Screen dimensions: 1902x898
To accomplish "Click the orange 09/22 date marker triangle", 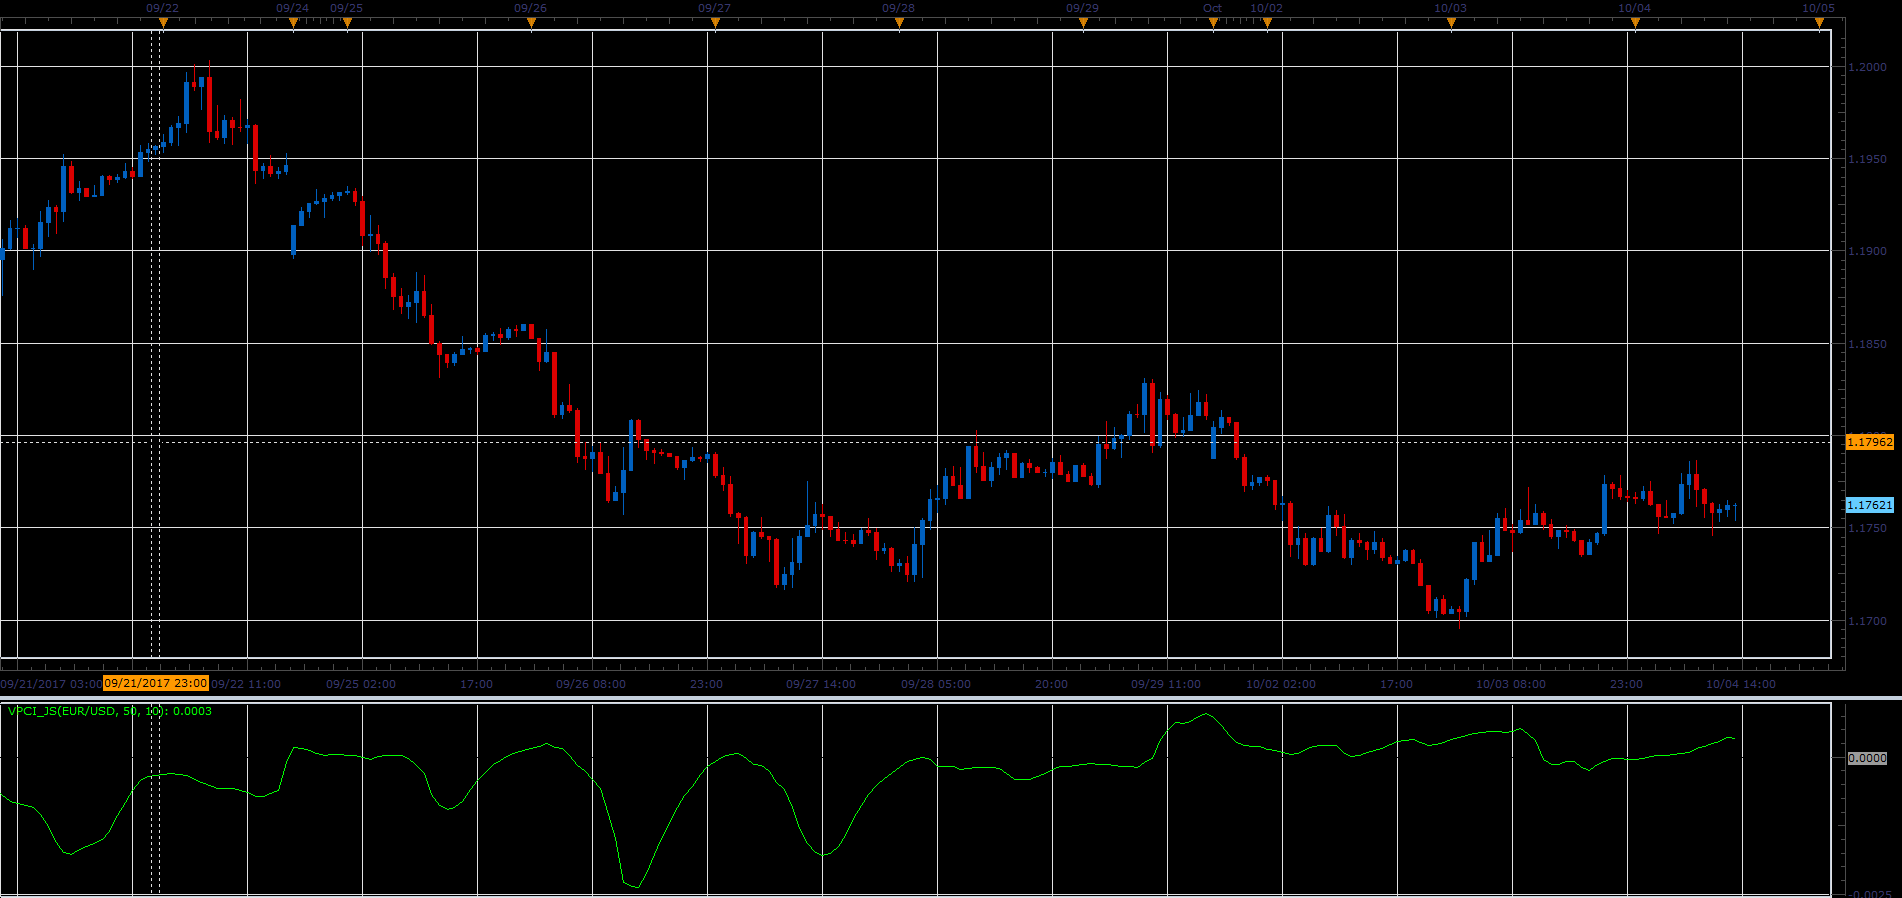I will [163, 23].
